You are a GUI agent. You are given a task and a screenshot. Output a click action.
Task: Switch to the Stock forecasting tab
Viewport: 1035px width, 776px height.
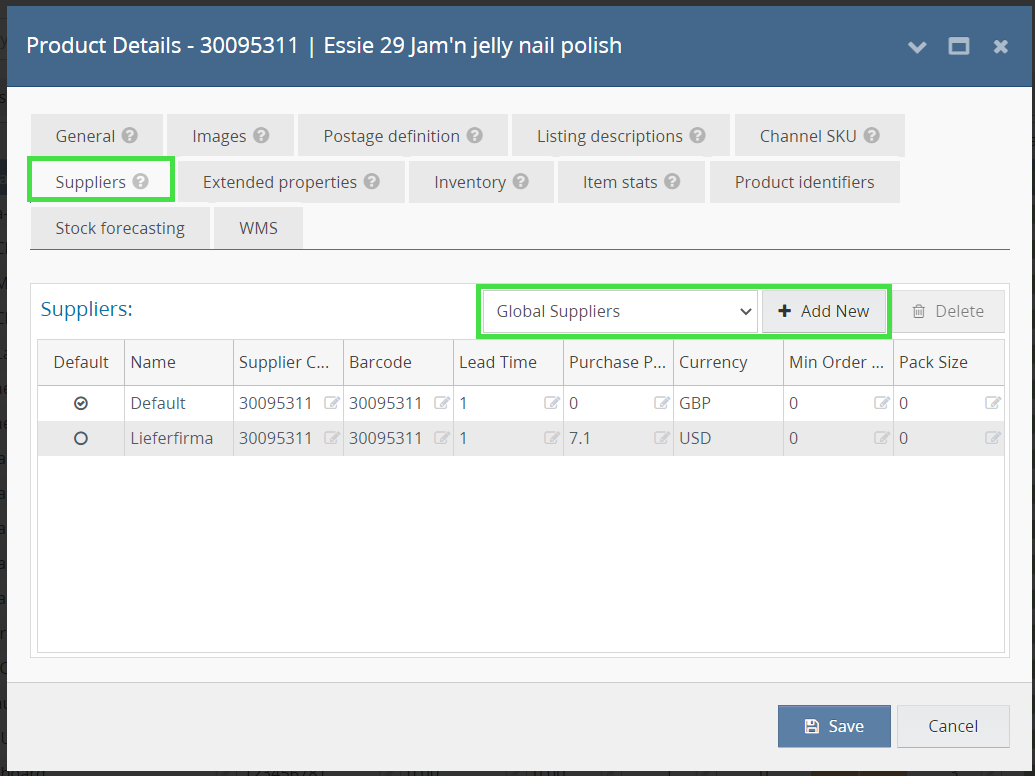pyautogui.click(x=120, y=227)
